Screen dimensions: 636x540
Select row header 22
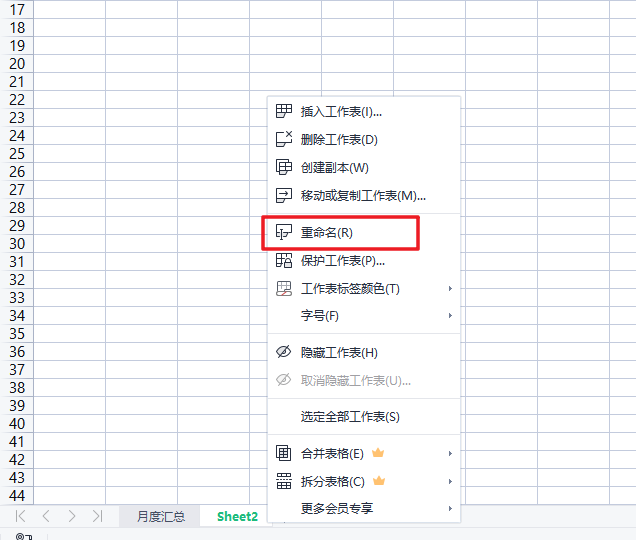(17, 99)
